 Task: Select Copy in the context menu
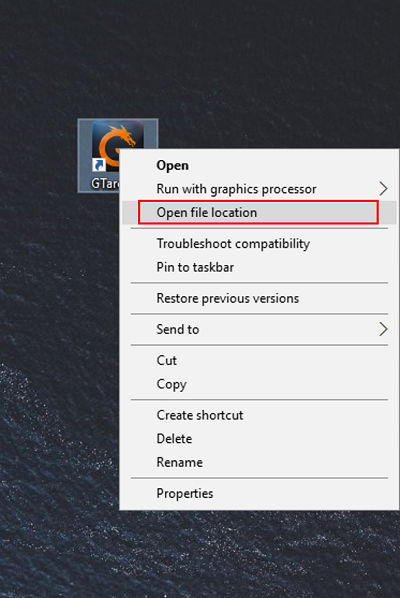172,384
